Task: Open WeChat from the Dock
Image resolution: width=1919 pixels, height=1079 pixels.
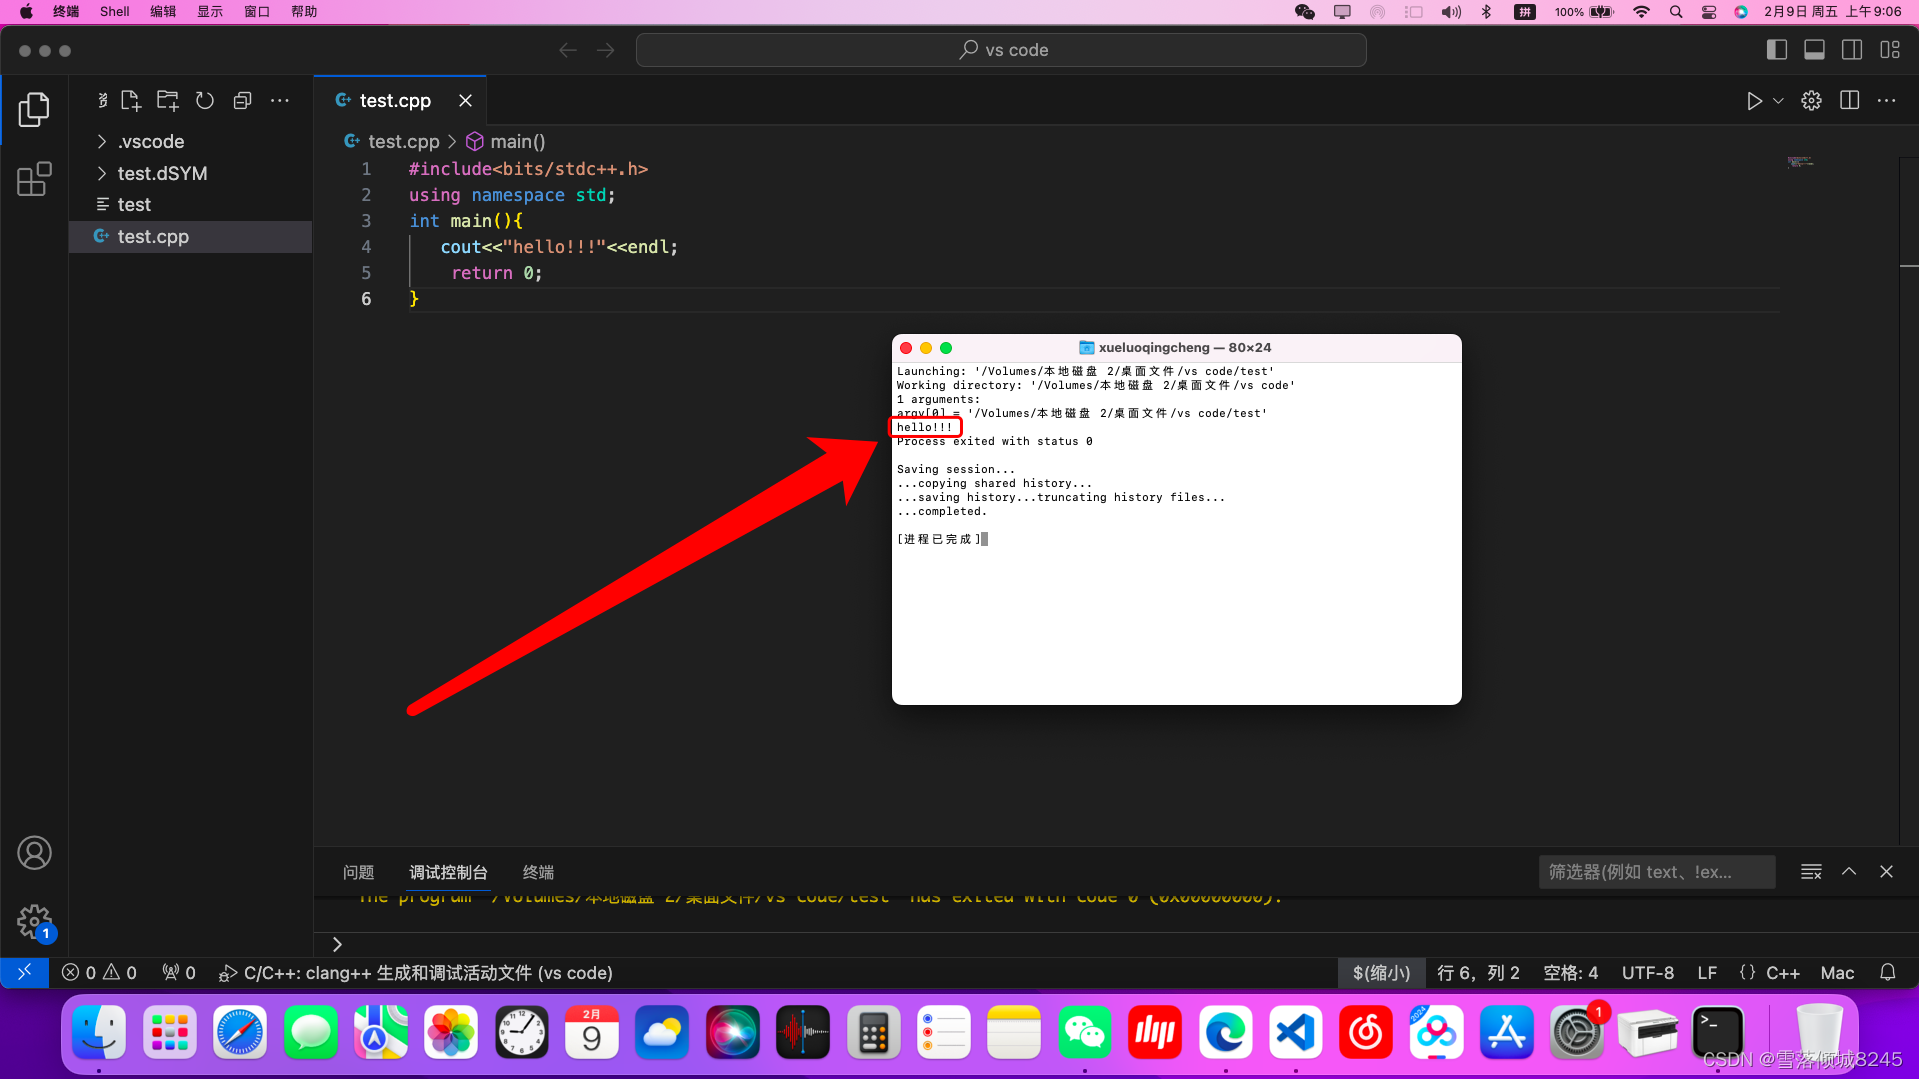Action: (x=1084, y=1032)
